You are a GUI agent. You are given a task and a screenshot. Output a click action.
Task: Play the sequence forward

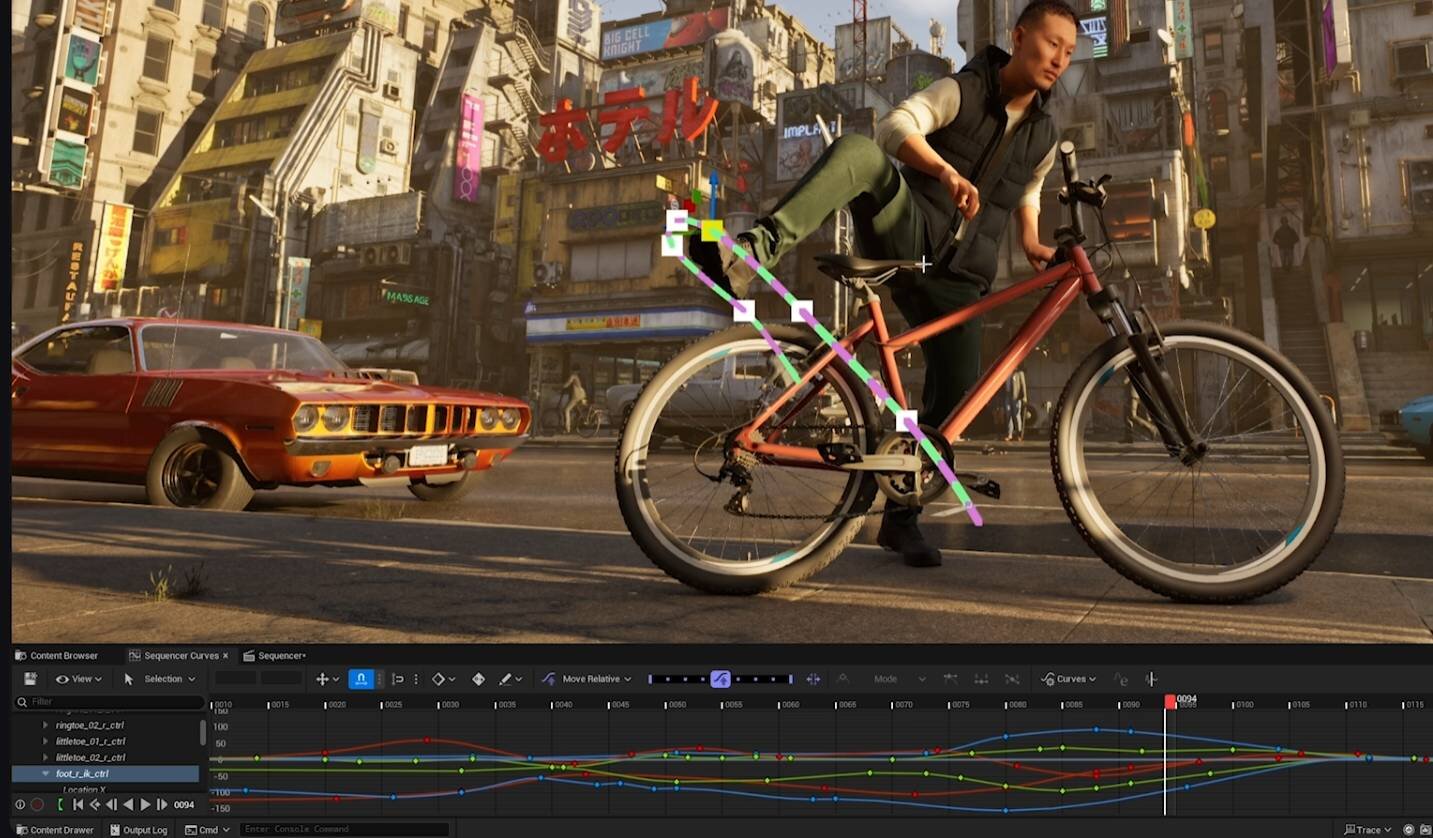point(145,804)
